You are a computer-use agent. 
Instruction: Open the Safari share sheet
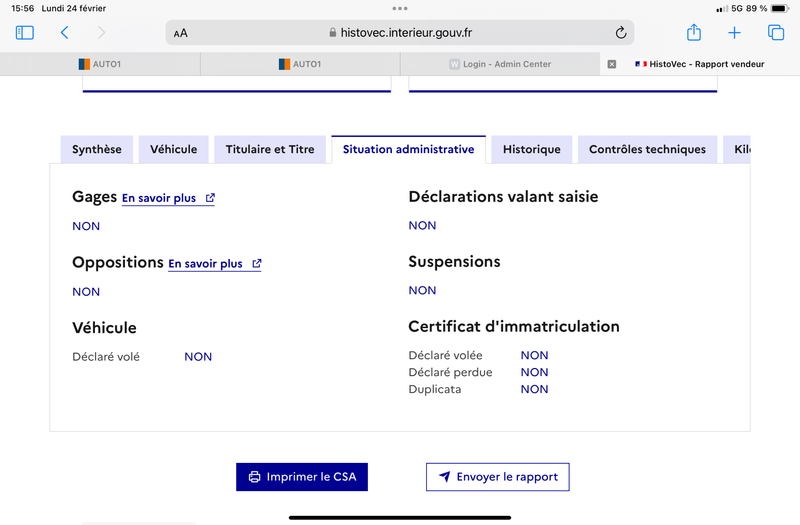(x=694, y=33)
